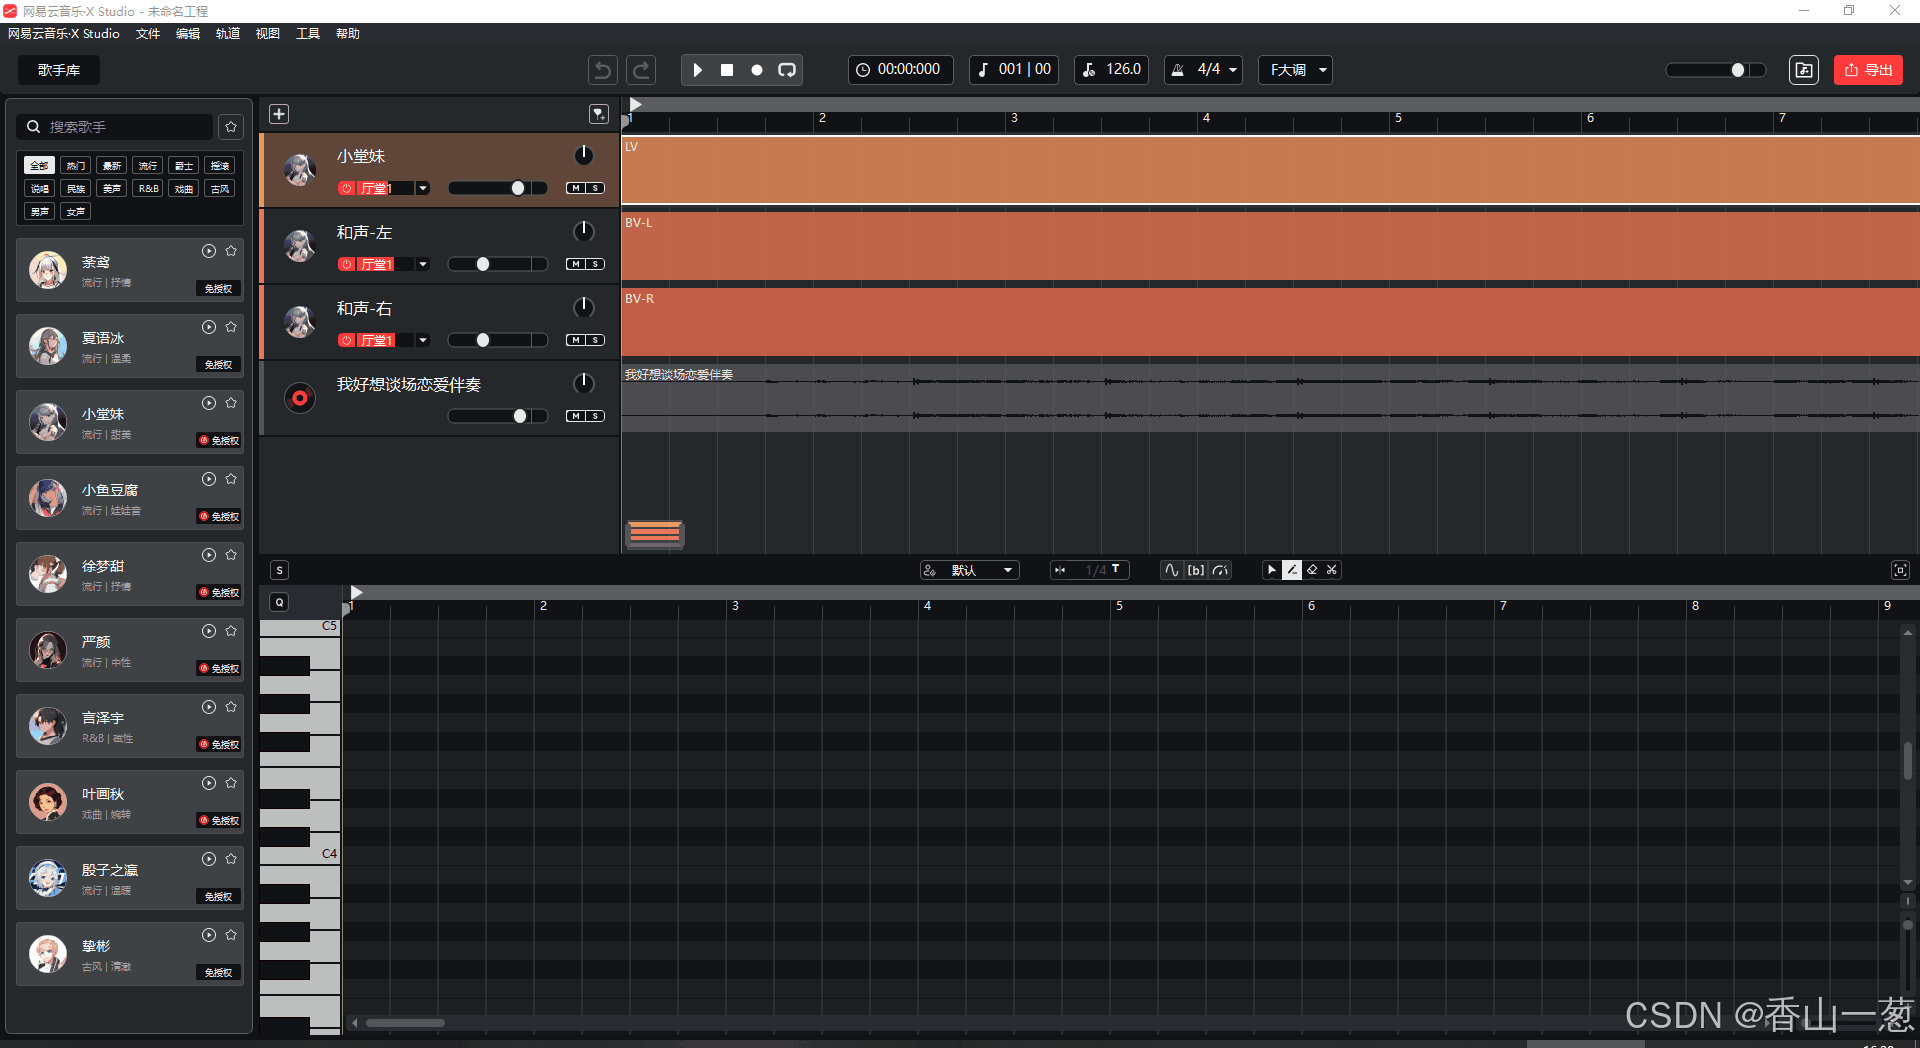Favorite singer 徐梦甜 with star icon
The height and width of the screenshot is (1048, 1920).
pyautogui.click(x=231, y=555)
